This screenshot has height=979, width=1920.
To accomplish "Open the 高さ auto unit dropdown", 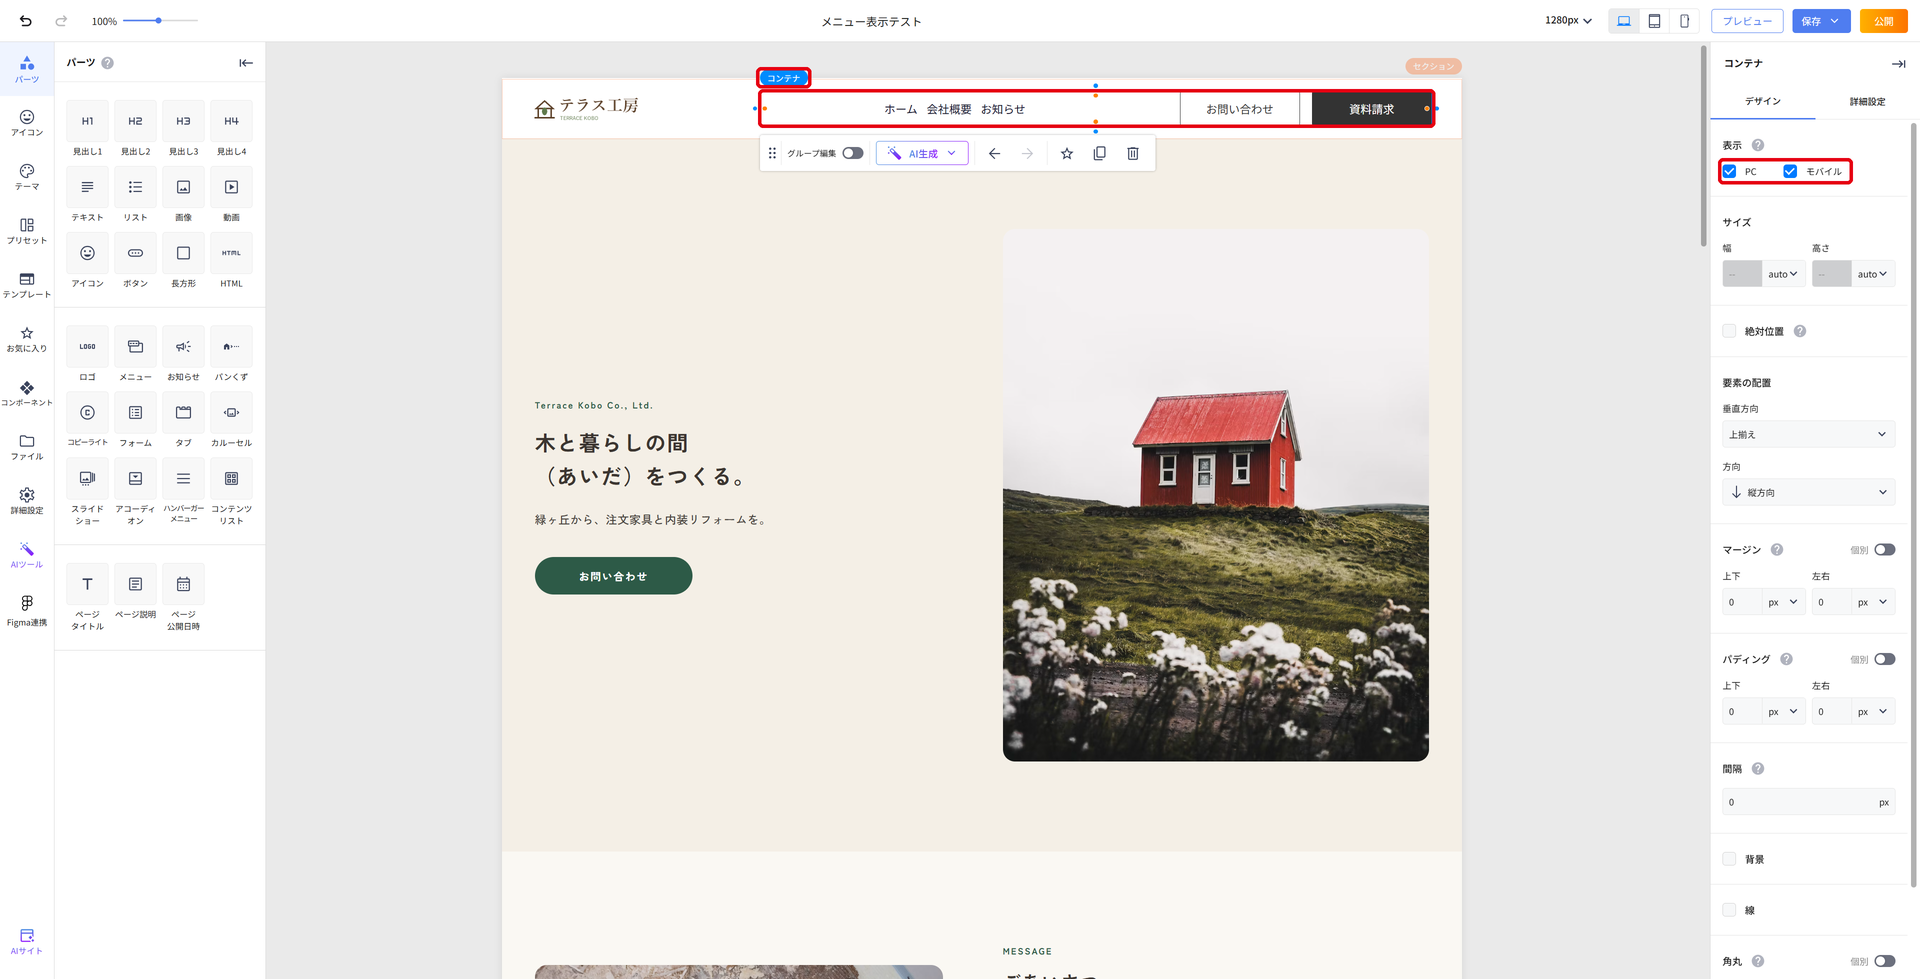I will pos(1873,274).
